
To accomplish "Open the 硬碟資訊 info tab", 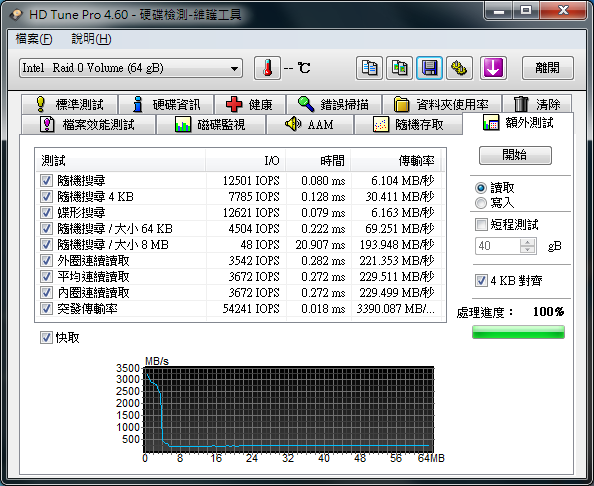I will pyautogui.click(x=166, y=104).
